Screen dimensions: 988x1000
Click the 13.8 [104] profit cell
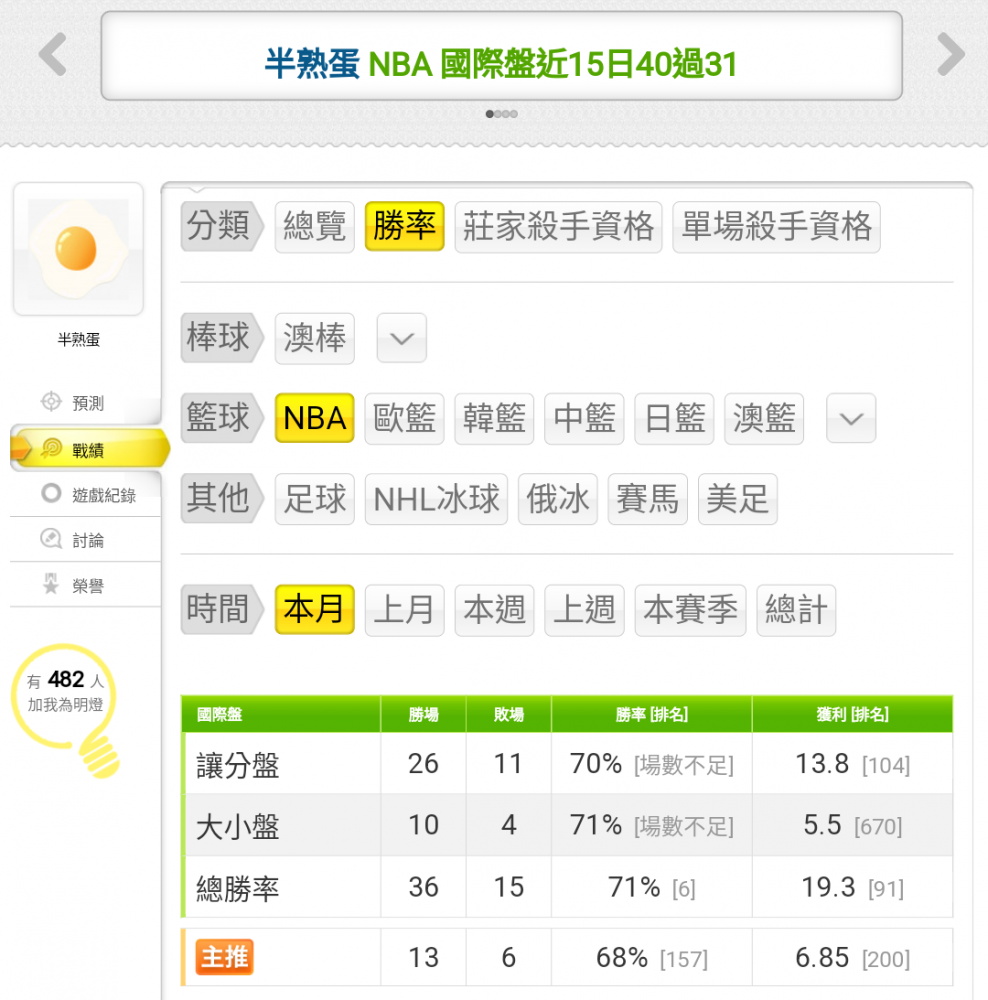[853, 763]
